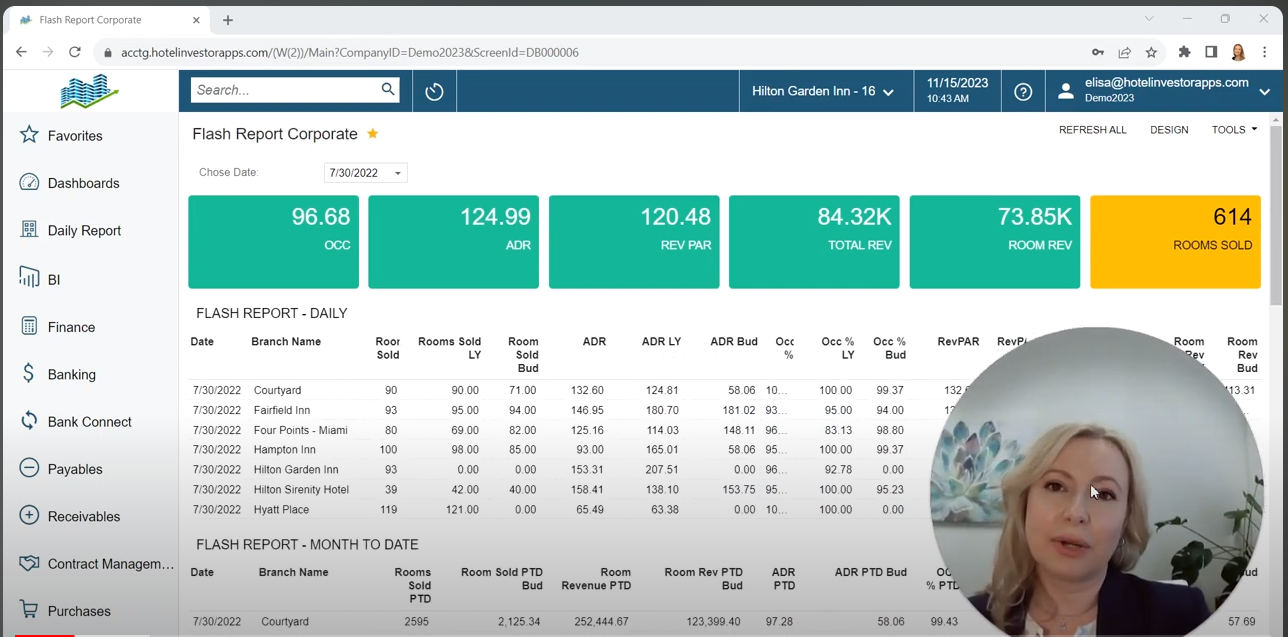This screenshot has width=1288, height=637.
Task: Open the Payables minus-circle icon
Action: [x=29, y=468]
